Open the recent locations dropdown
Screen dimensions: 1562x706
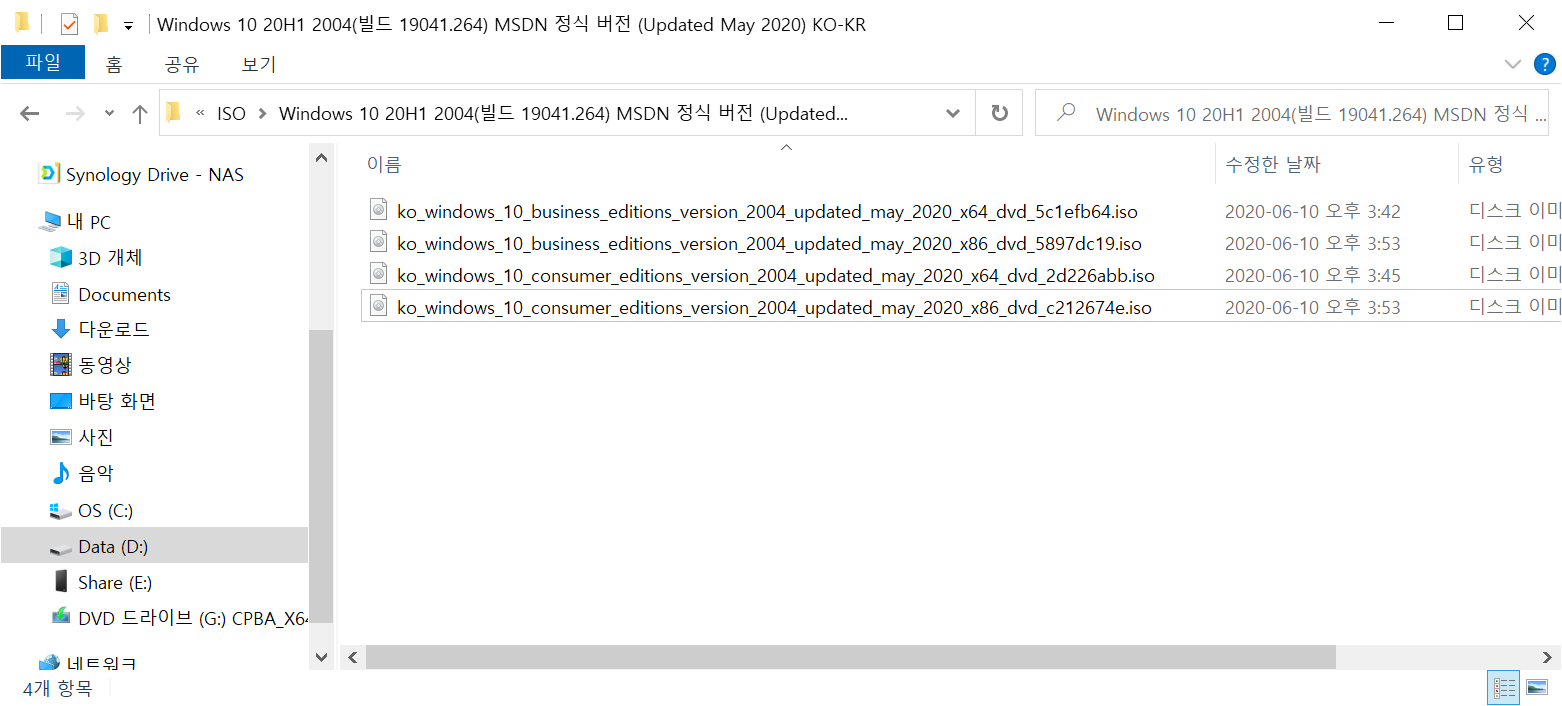[109, 114]
